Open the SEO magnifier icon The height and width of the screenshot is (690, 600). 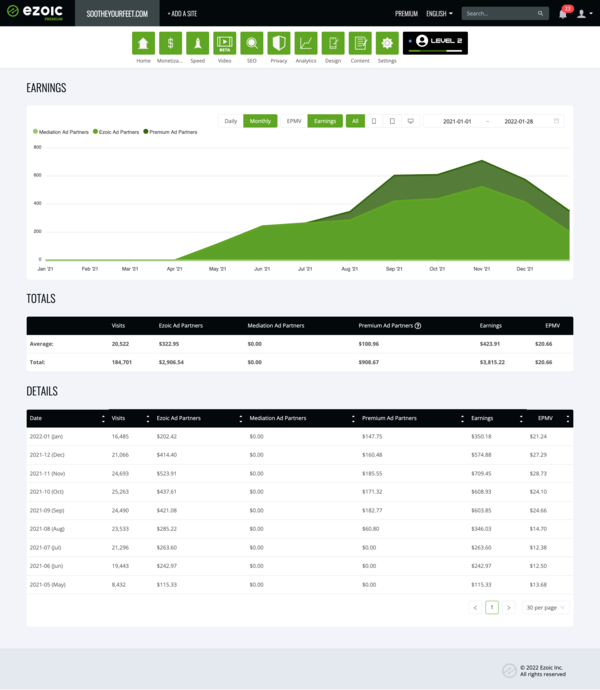point(251,43)
